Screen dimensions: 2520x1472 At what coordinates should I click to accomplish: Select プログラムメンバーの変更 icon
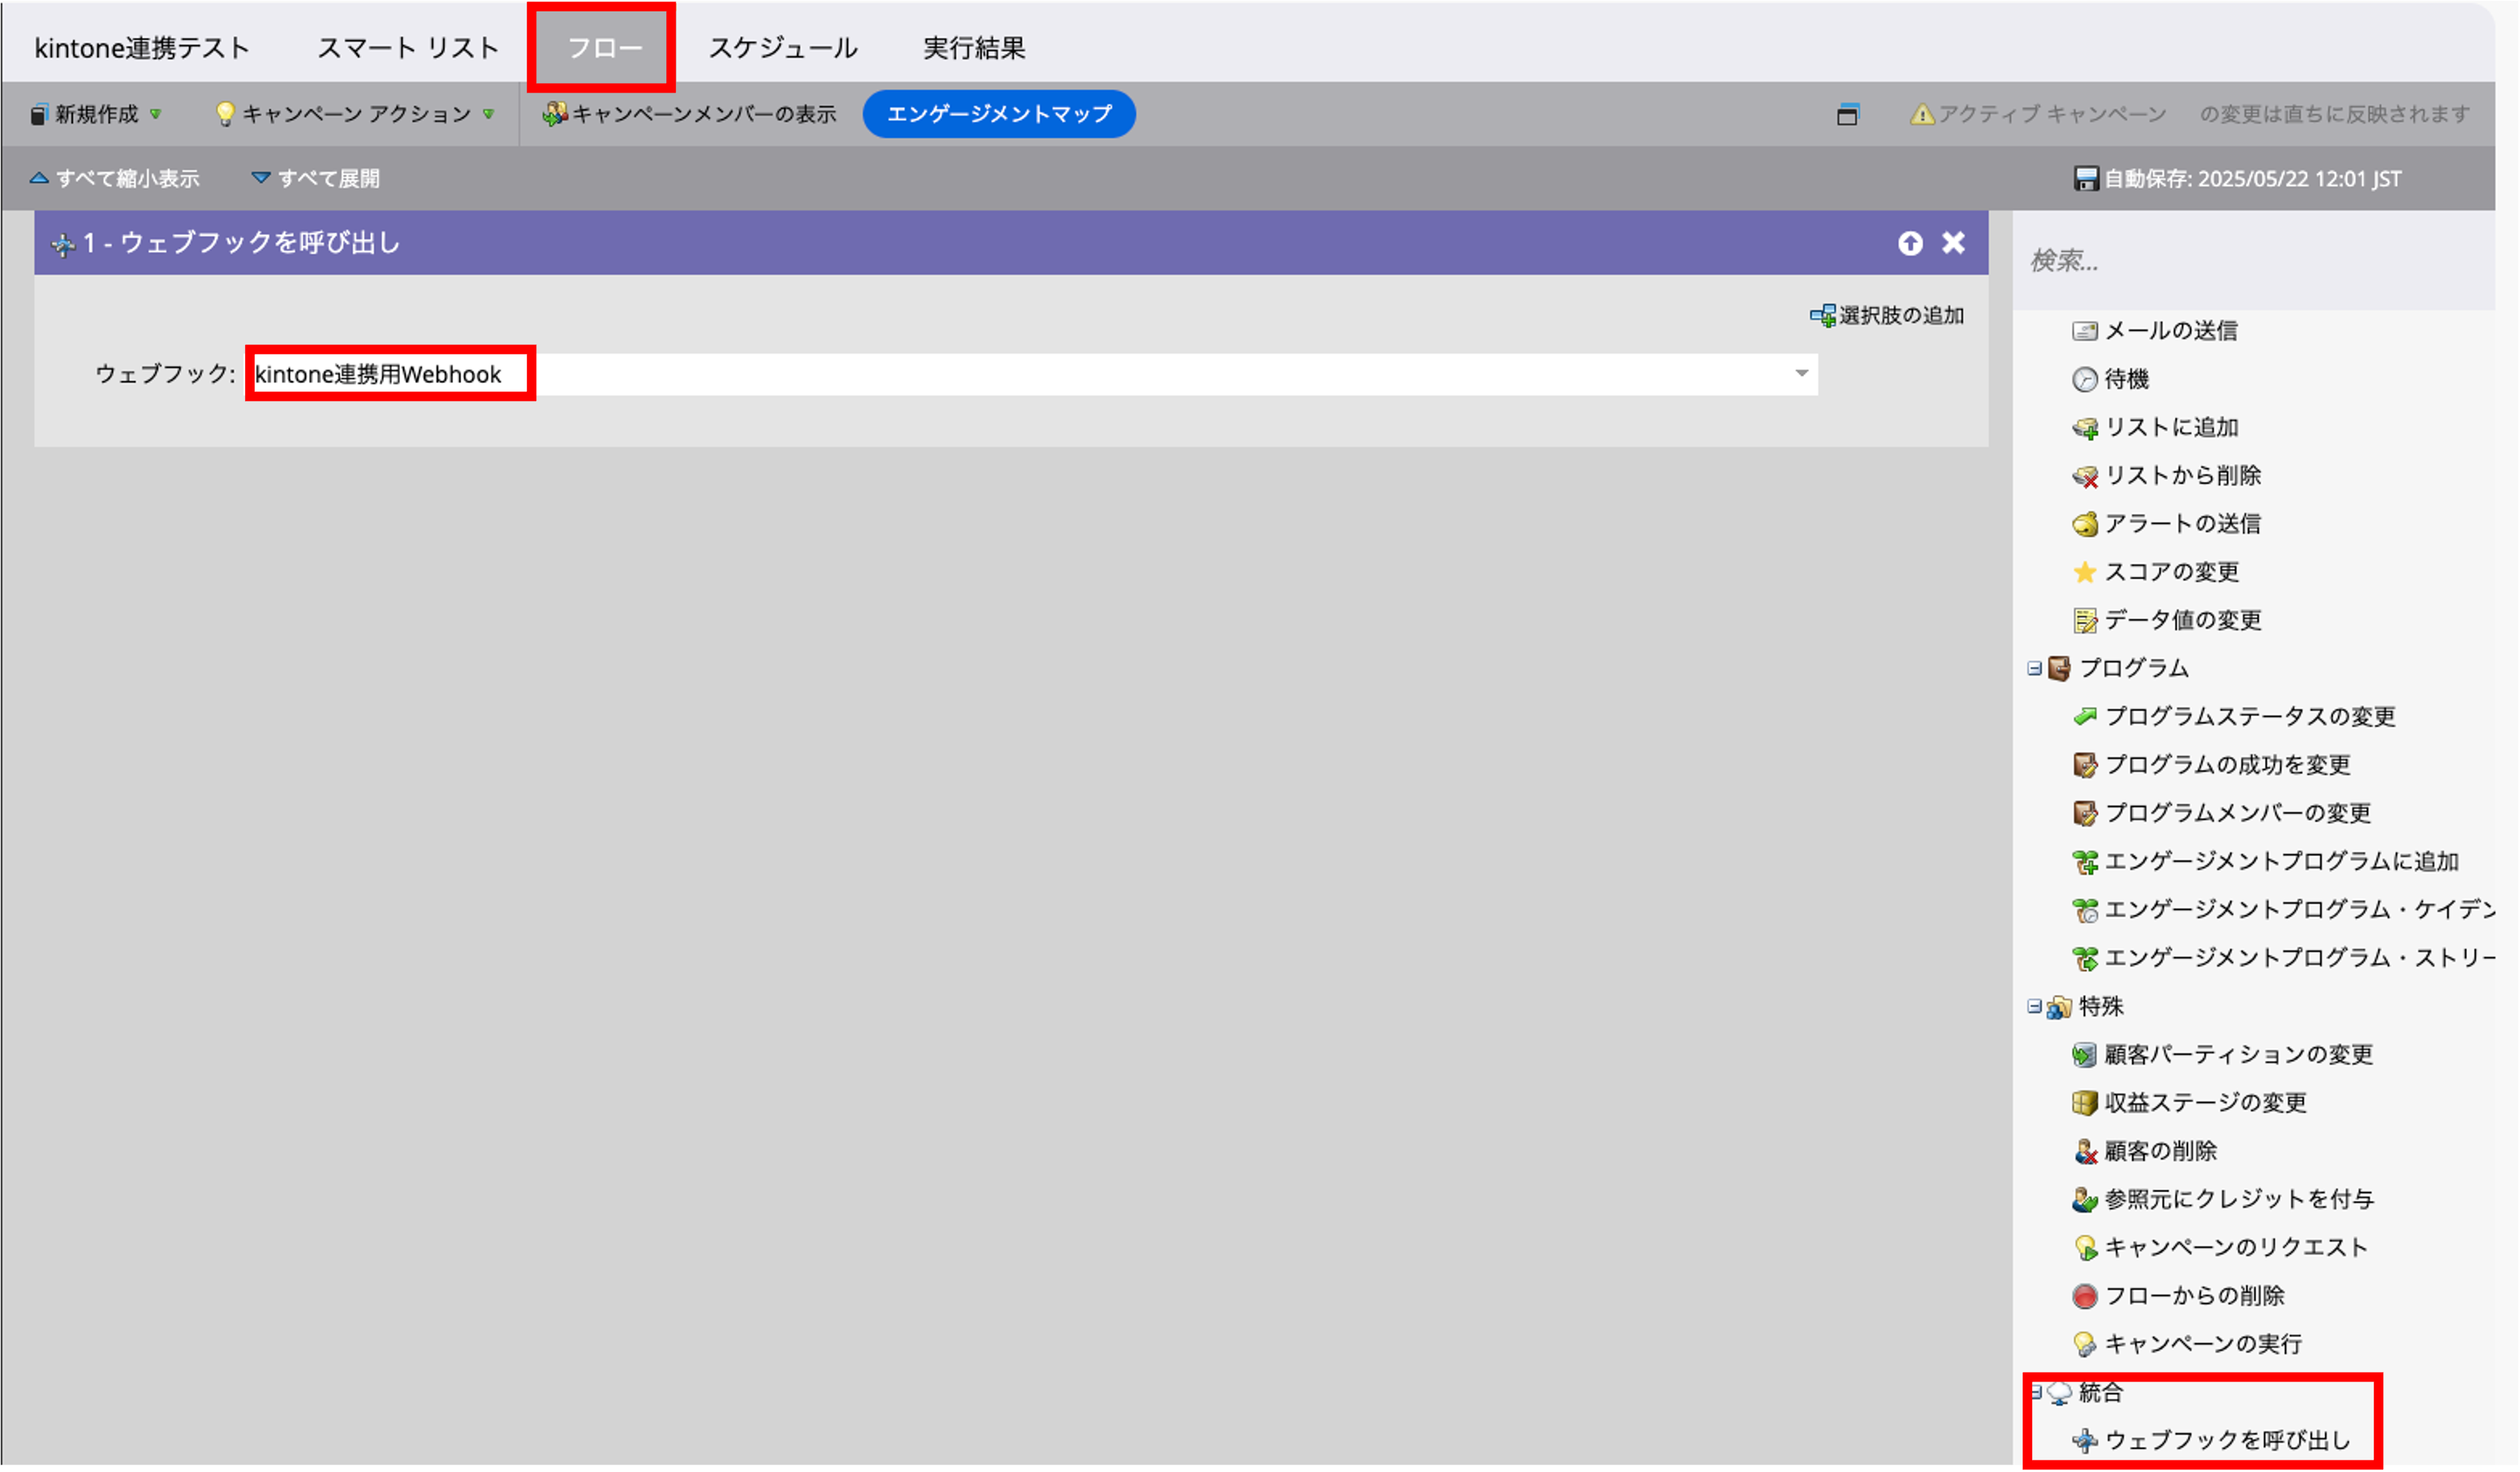(x=2084, y=813)
